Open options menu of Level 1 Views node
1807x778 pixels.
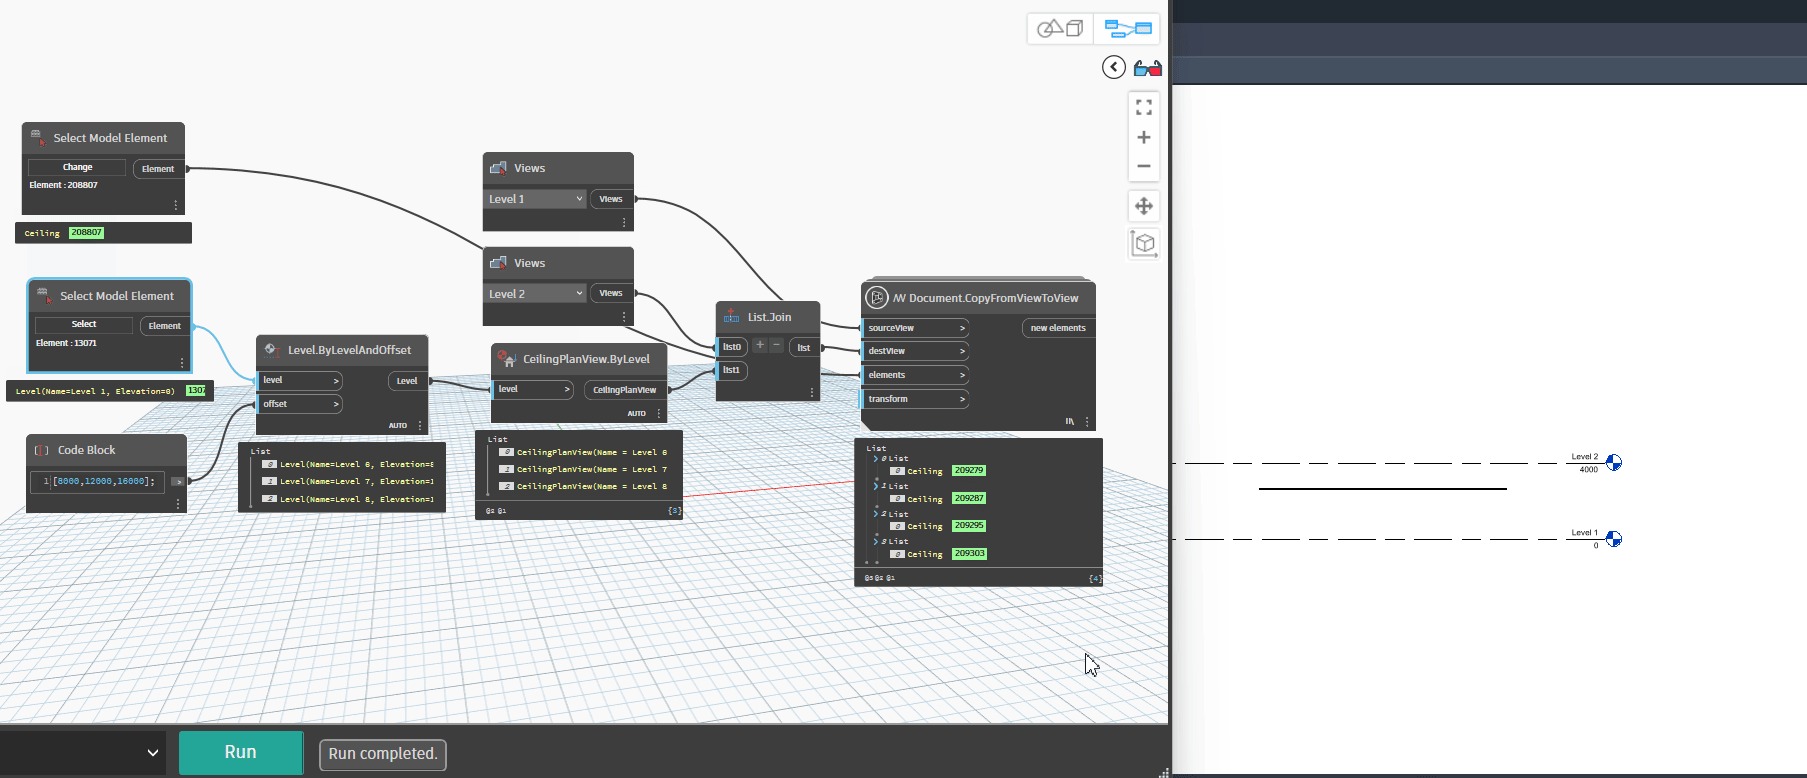point(624,223)
